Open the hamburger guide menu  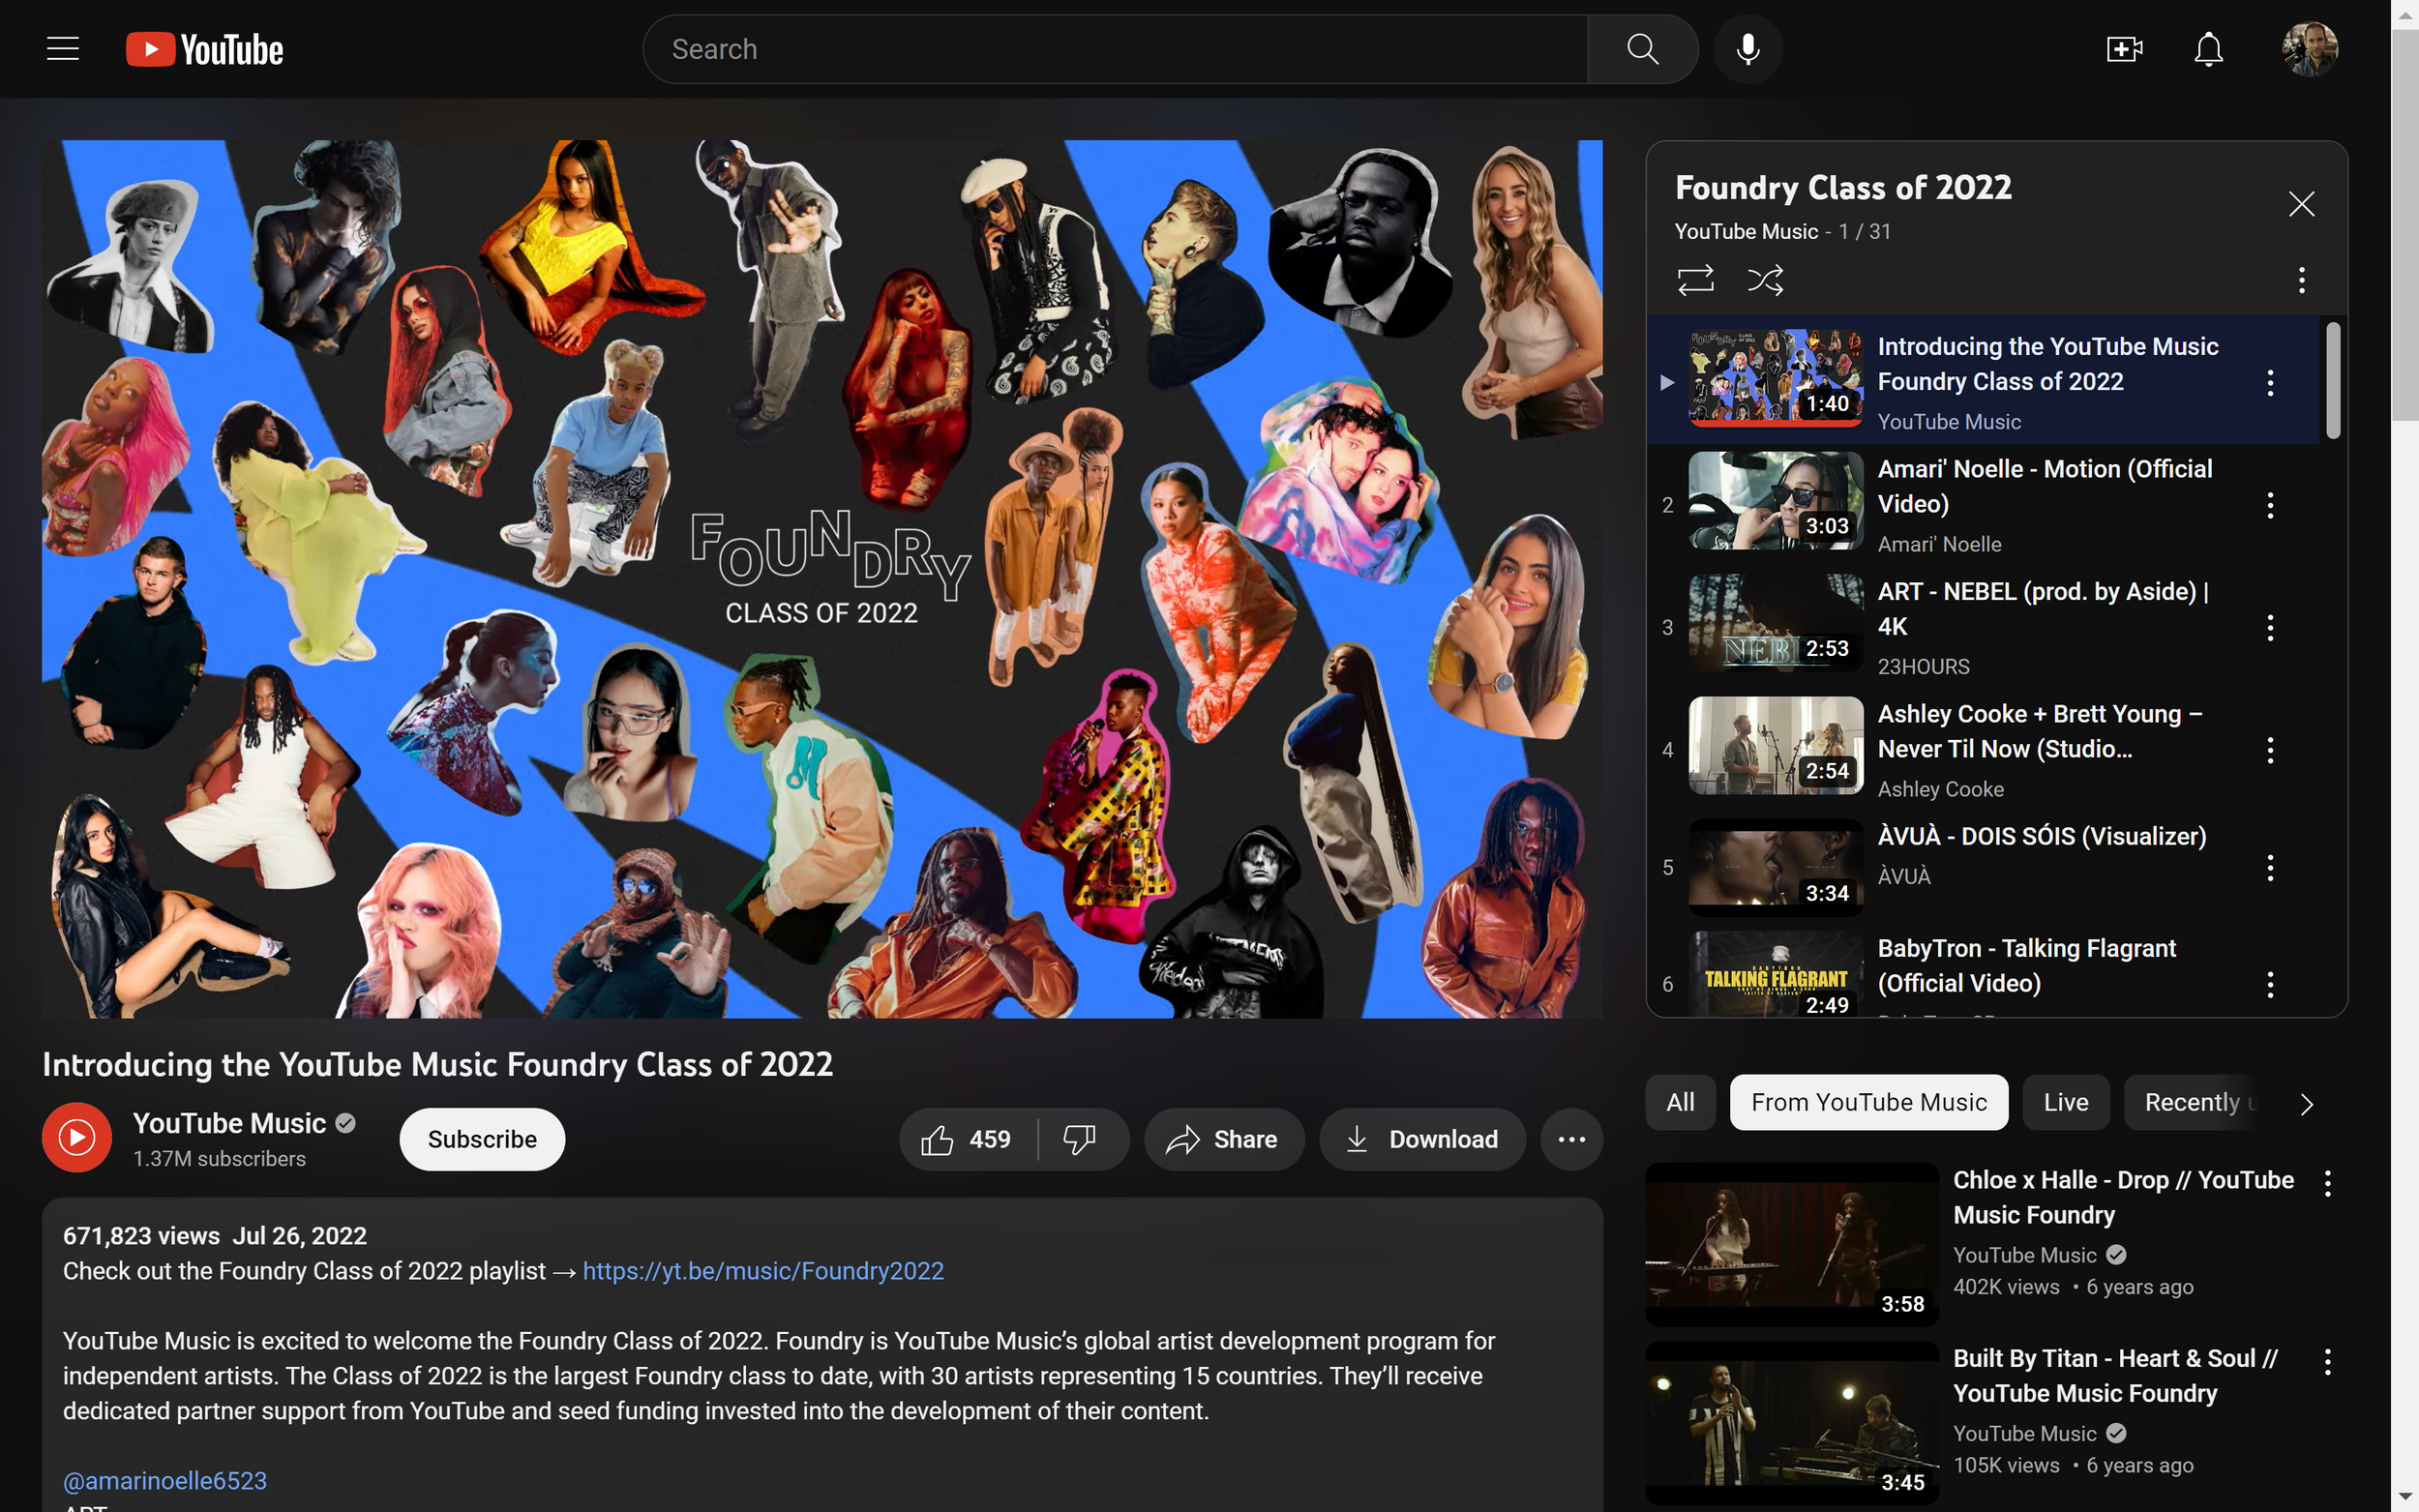(x=63, y=49)
